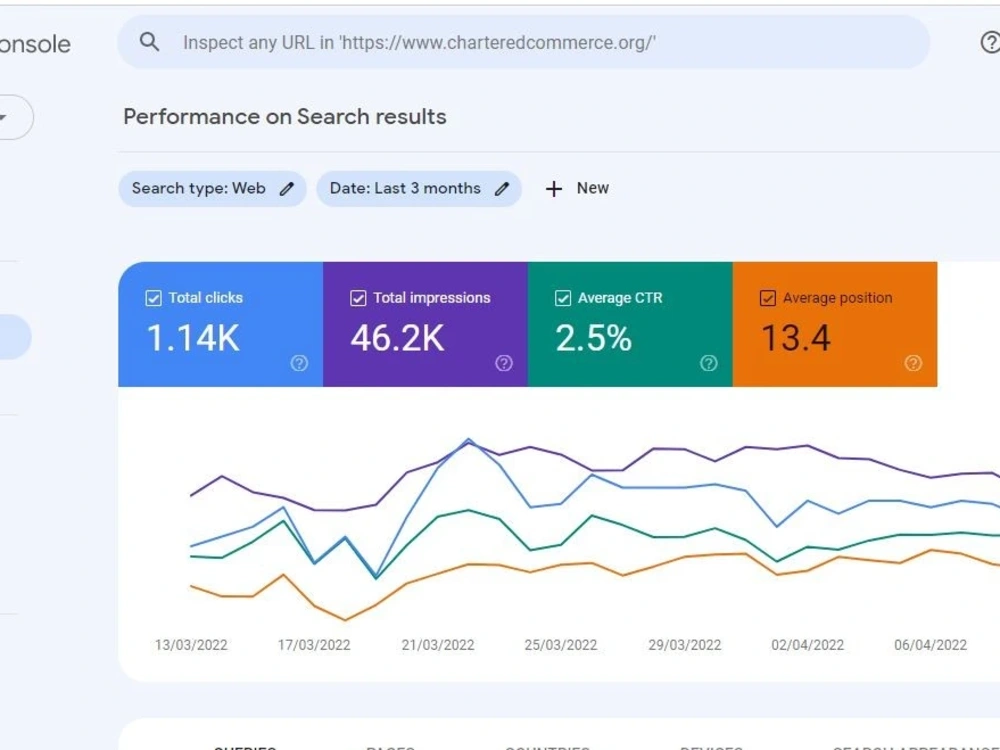The image size is (1000, 750).
Task: Open Average CTR help question mark
Action: pyautogui.click(x=709, y=363)
